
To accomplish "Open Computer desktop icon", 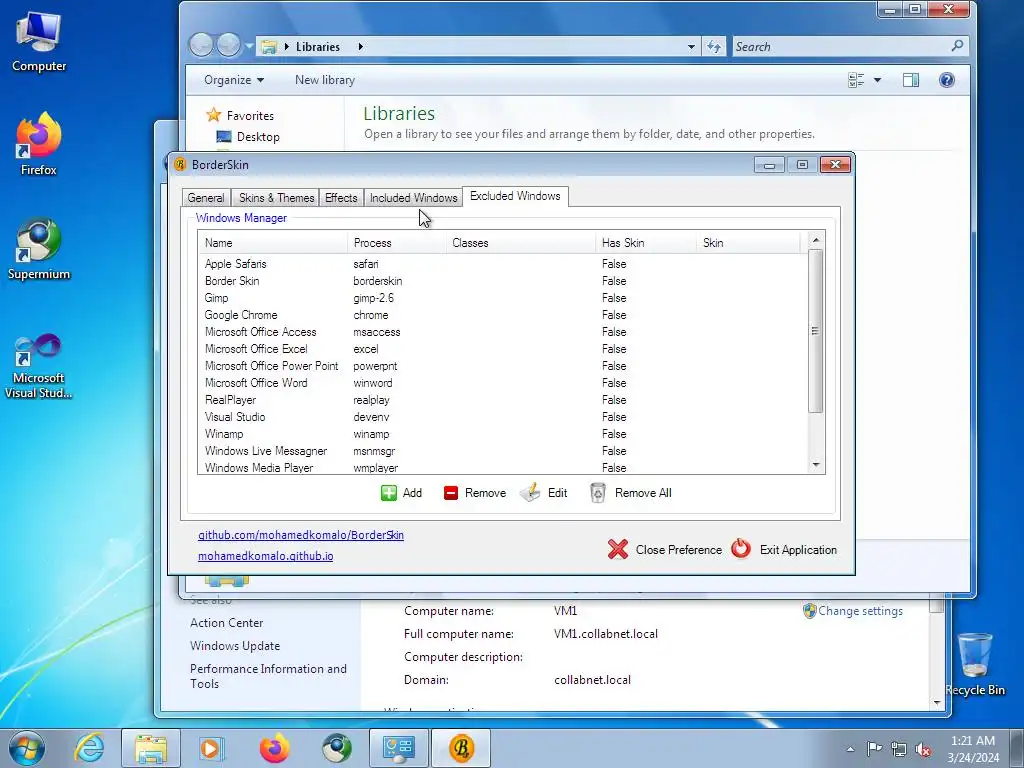I will point(39,42).
